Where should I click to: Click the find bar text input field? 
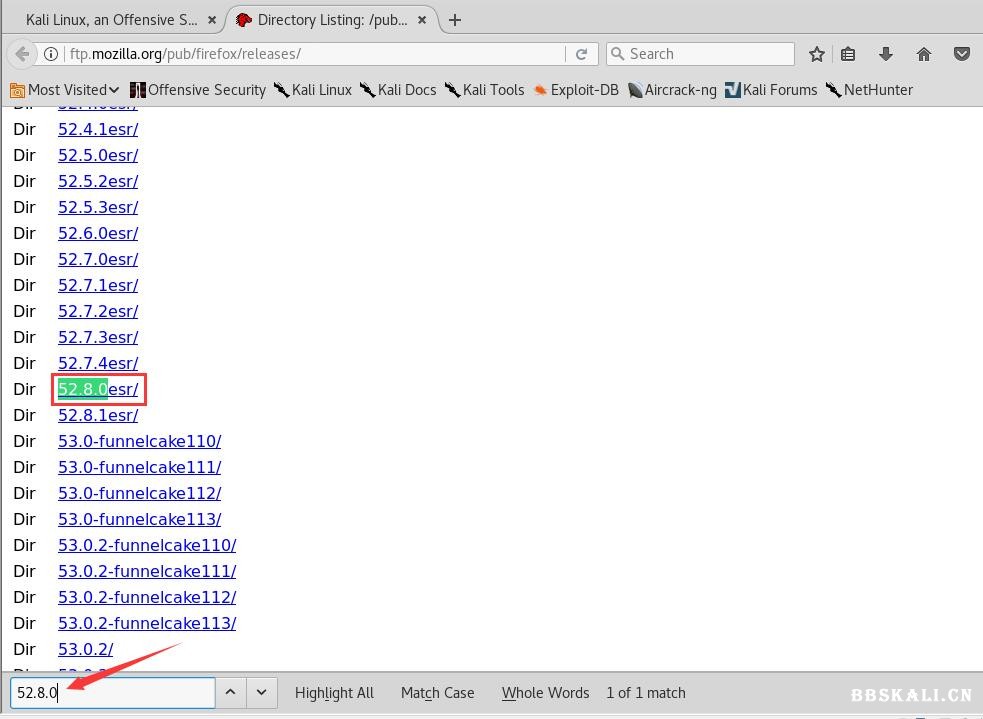(x=112, y=692)
